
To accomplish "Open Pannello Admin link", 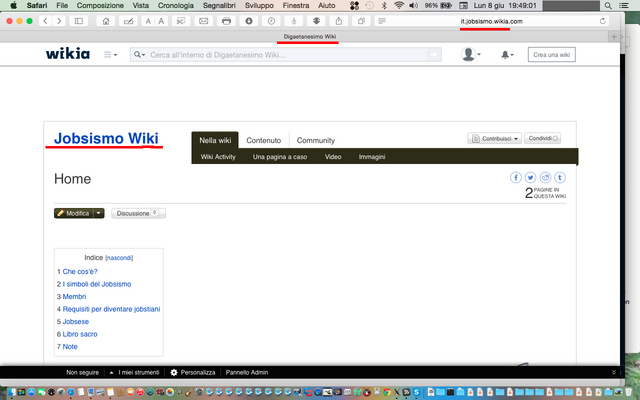I will click(x=247, y=372).
